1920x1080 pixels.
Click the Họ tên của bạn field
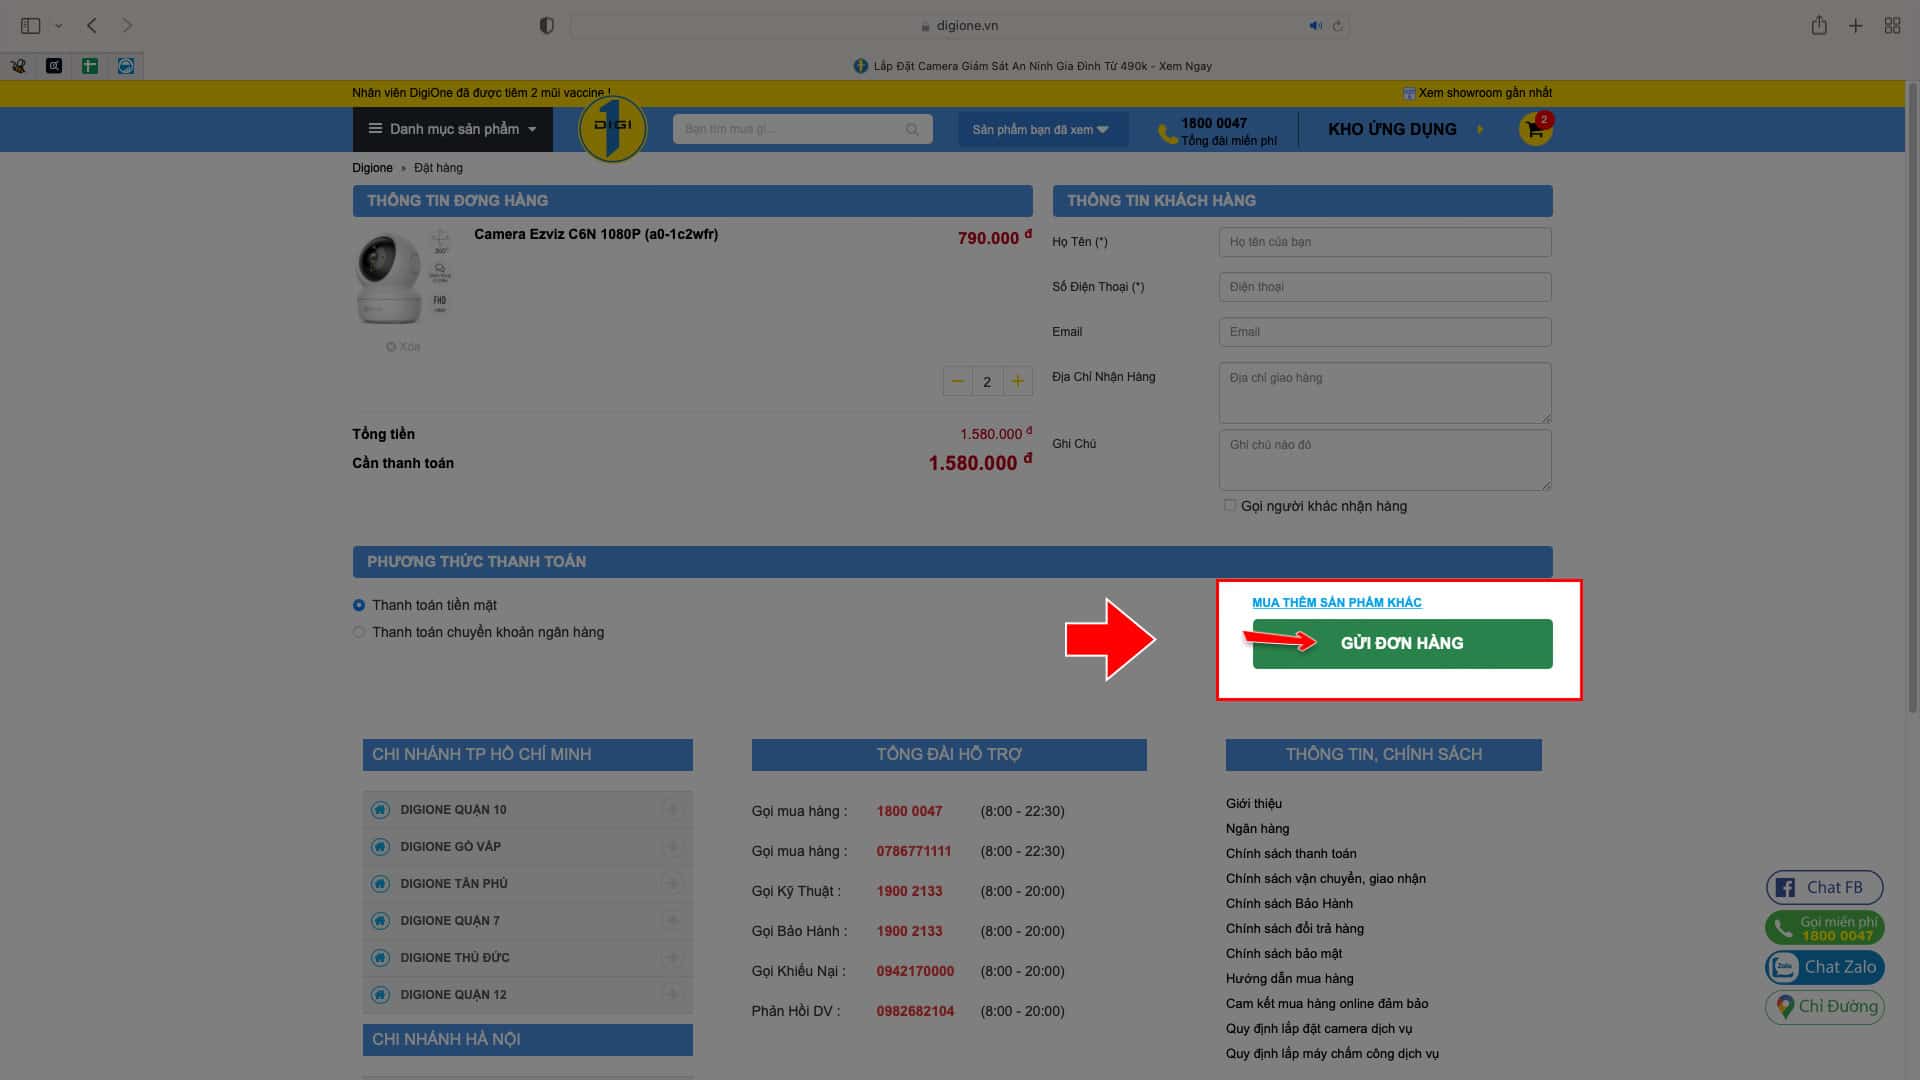pyautogui.click(x=1384, y=242)
